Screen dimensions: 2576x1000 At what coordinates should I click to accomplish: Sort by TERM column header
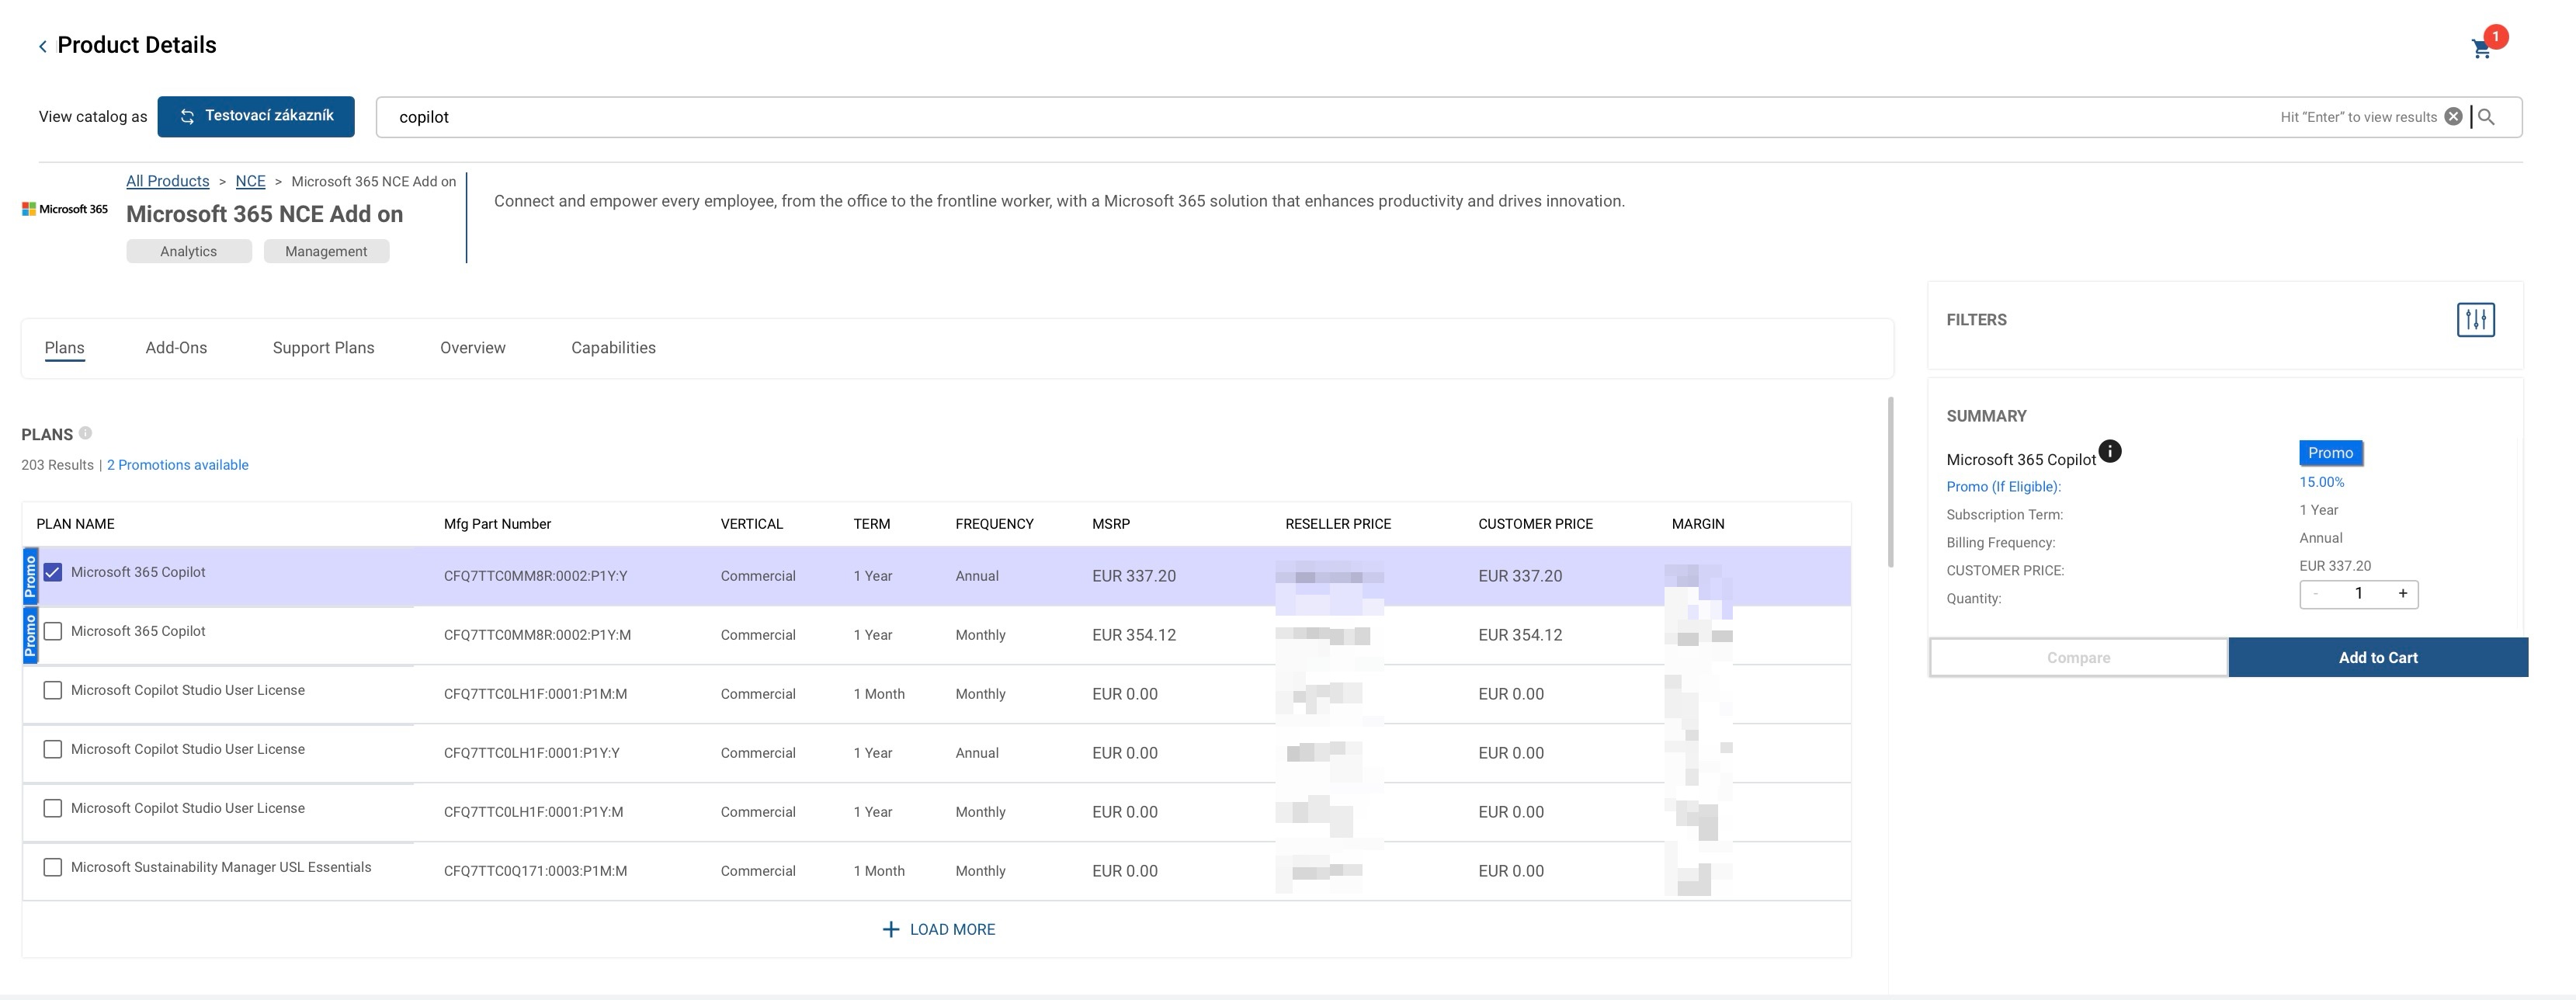pos(871,524)
